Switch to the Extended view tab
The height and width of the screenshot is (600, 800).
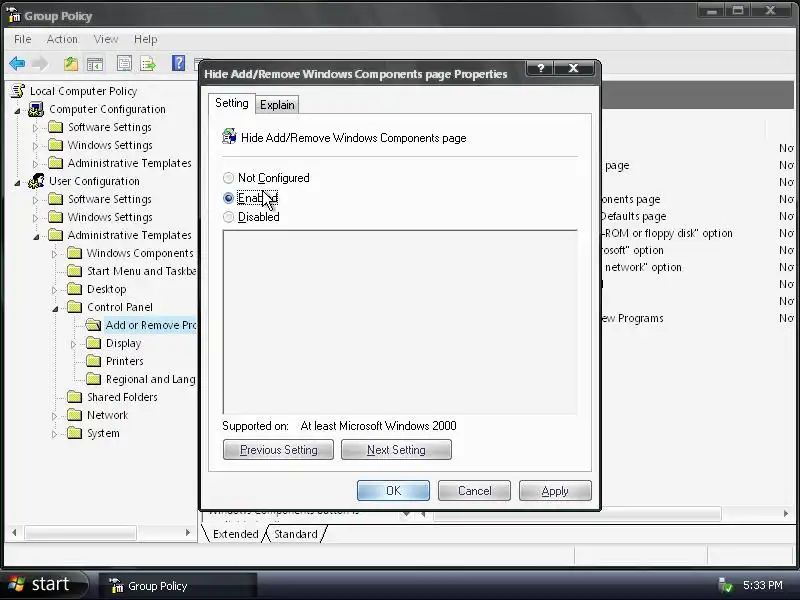click(x=235, y=534)
